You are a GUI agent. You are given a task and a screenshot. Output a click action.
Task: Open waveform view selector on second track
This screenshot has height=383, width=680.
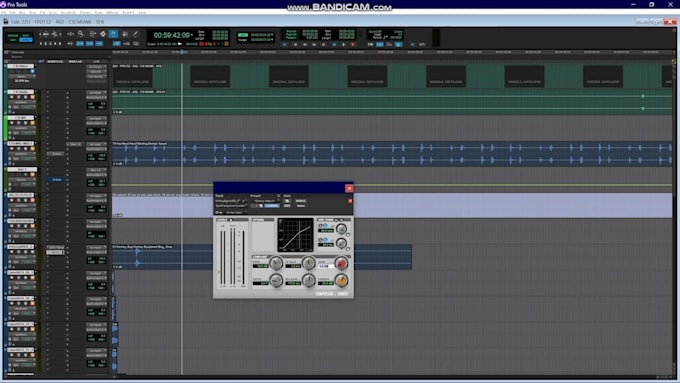pyautogui.click(x=21, y=102)
